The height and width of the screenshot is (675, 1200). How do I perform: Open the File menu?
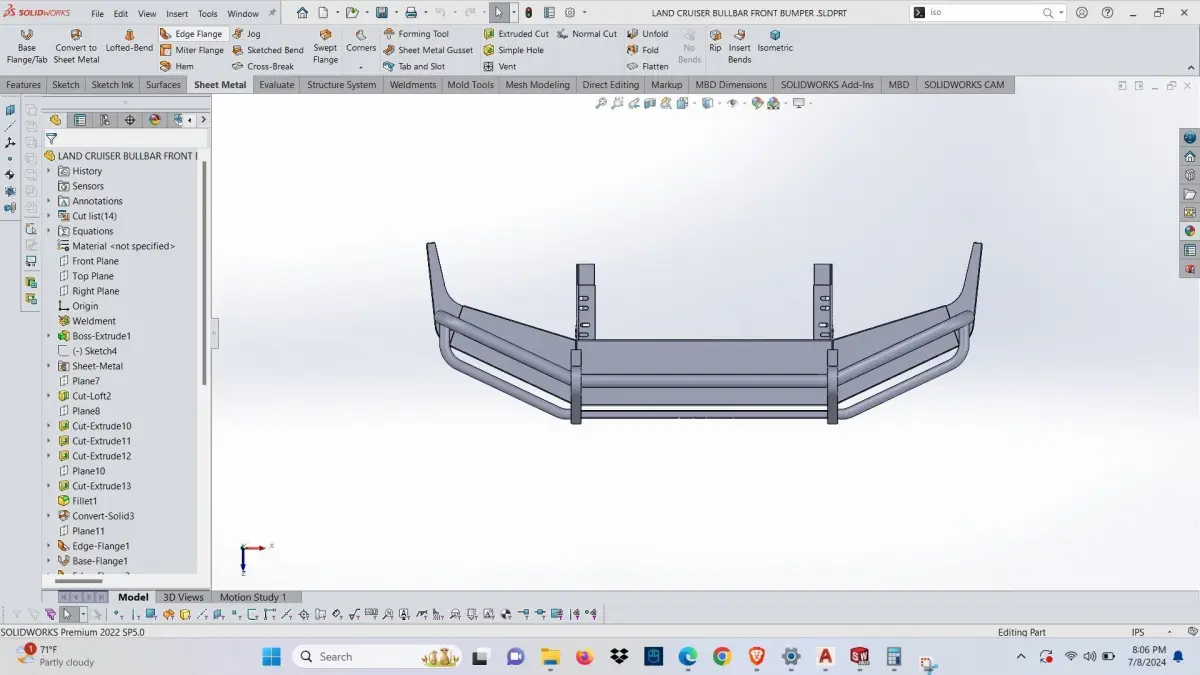point(97,14)
